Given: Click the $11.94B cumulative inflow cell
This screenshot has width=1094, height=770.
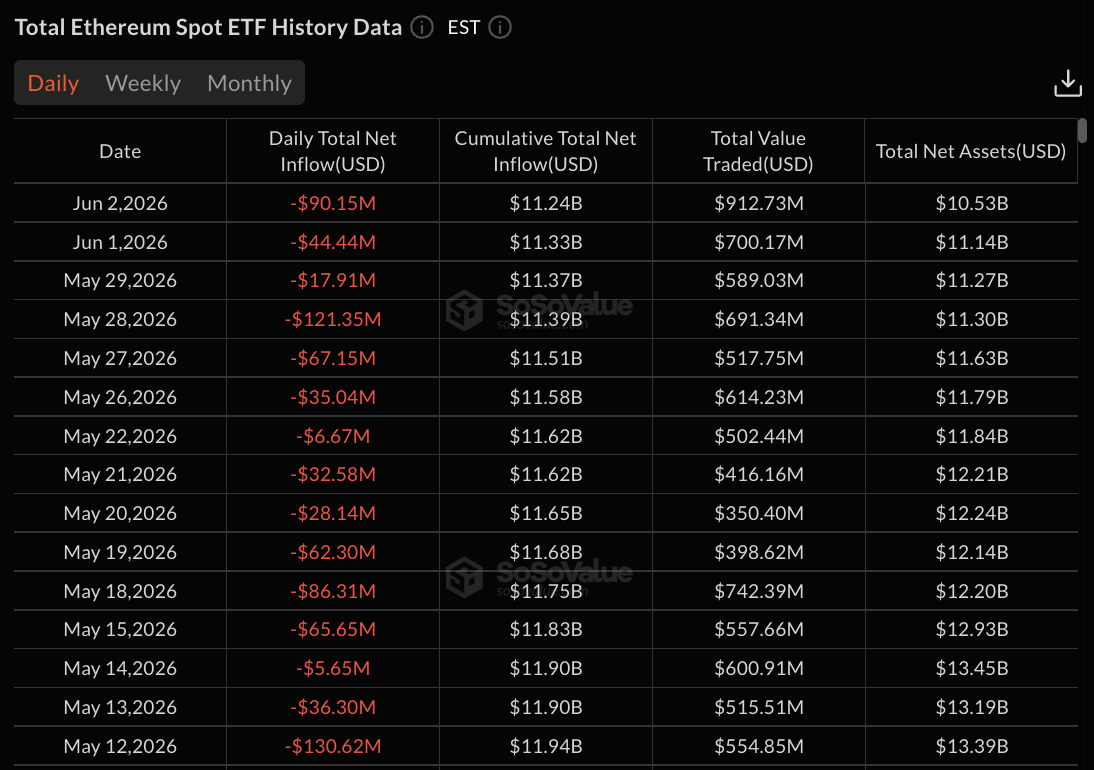Looking at the screenshot, I should click(x=546, y=746).
